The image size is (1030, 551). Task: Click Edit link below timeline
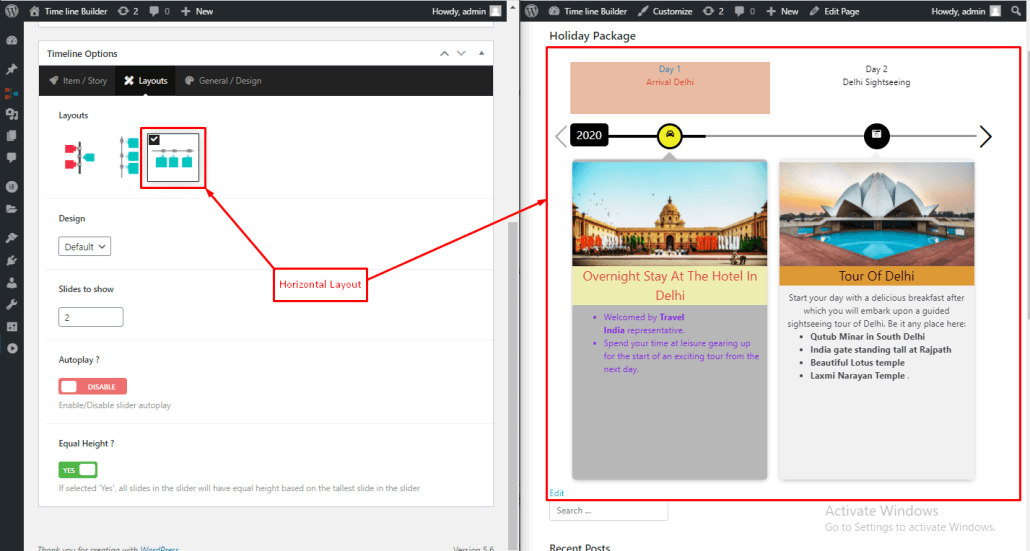pos(556,493)
